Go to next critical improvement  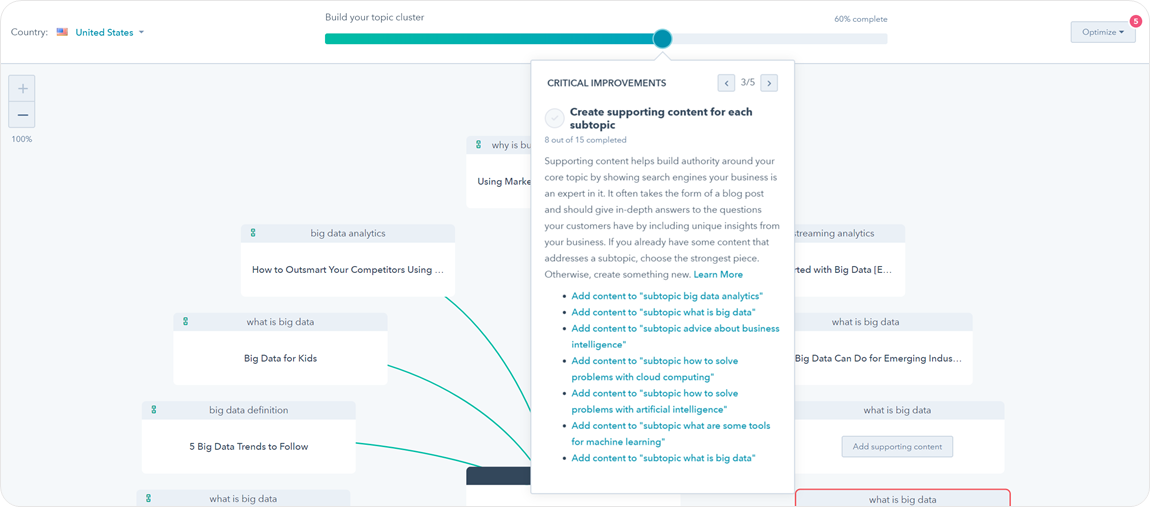(769, 83)
